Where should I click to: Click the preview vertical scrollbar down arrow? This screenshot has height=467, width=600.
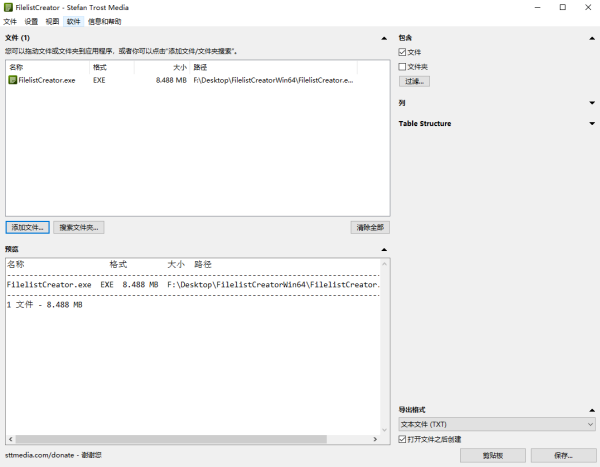385,430
